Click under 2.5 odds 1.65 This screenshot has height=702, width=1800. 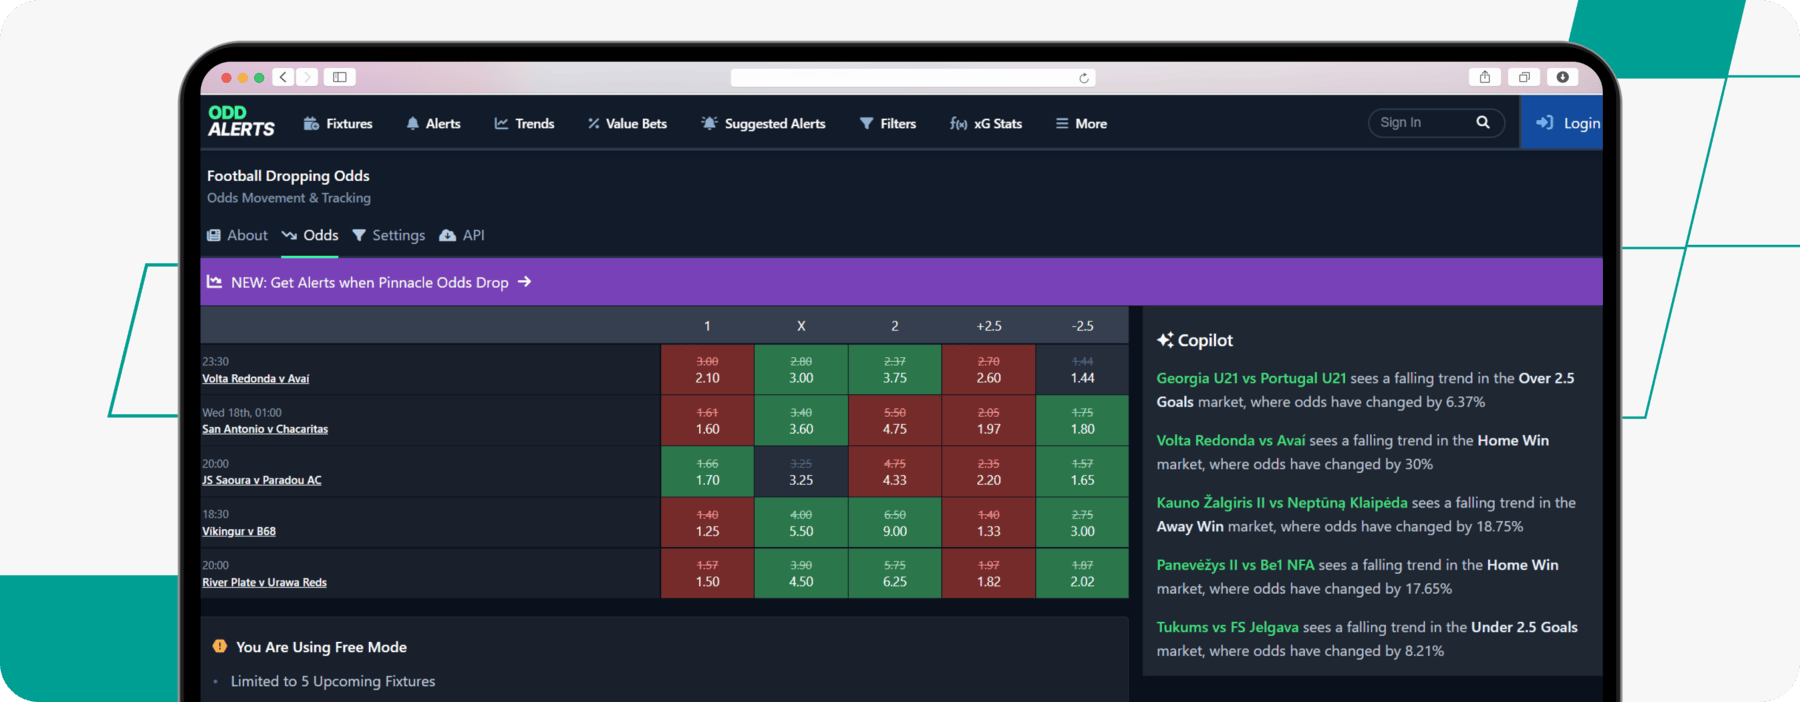pos(1082,472)
